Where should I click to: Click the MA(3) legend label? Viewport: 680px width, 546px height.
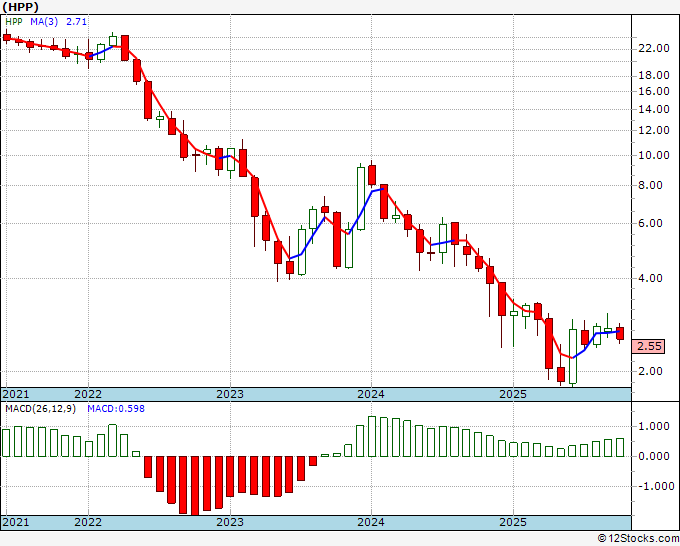pos(44,21)
